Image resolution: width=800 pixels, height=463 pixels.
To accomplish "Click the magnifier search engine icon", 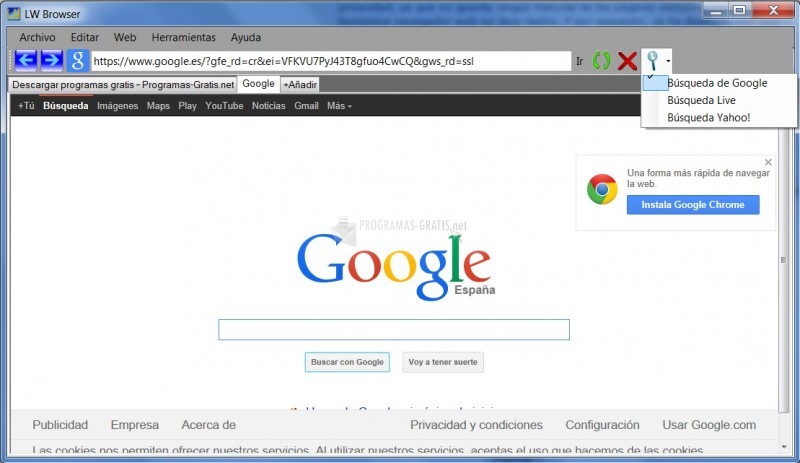I will click(653, 61).
